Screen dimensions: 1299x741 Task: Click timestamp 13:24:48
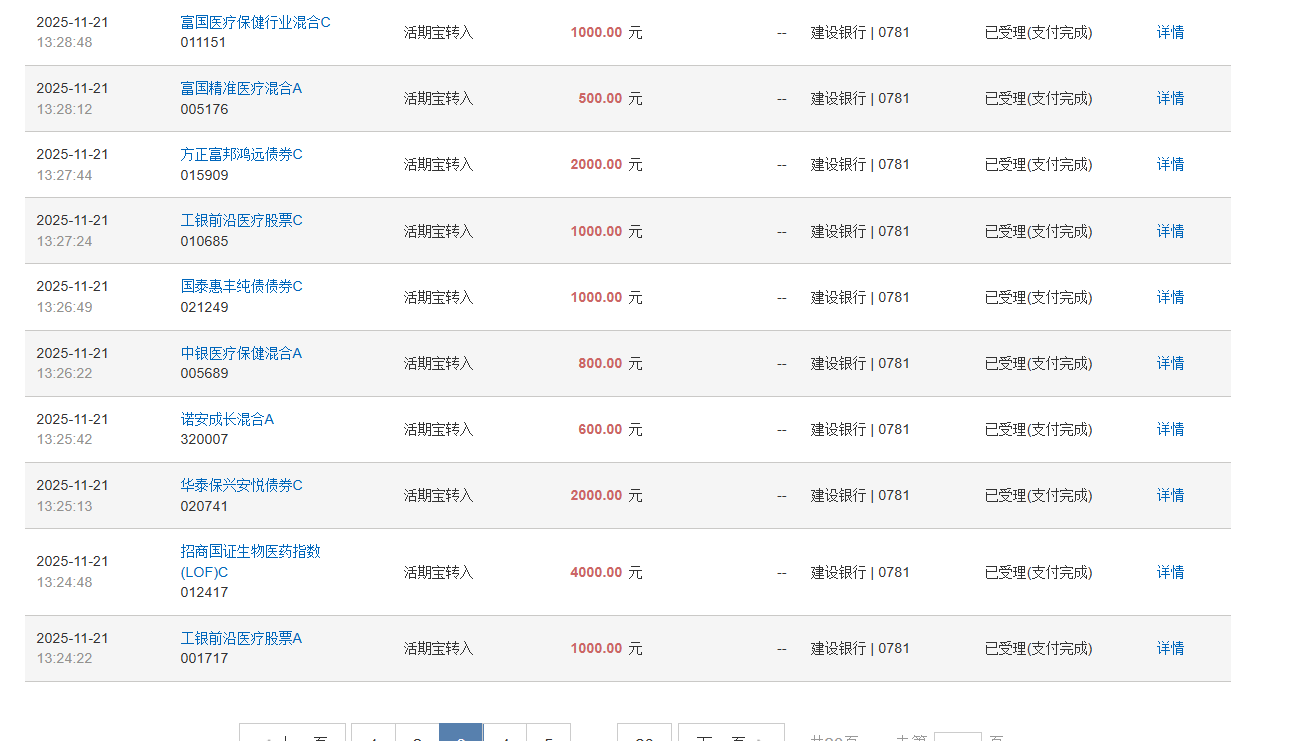[x=64, y=582]
